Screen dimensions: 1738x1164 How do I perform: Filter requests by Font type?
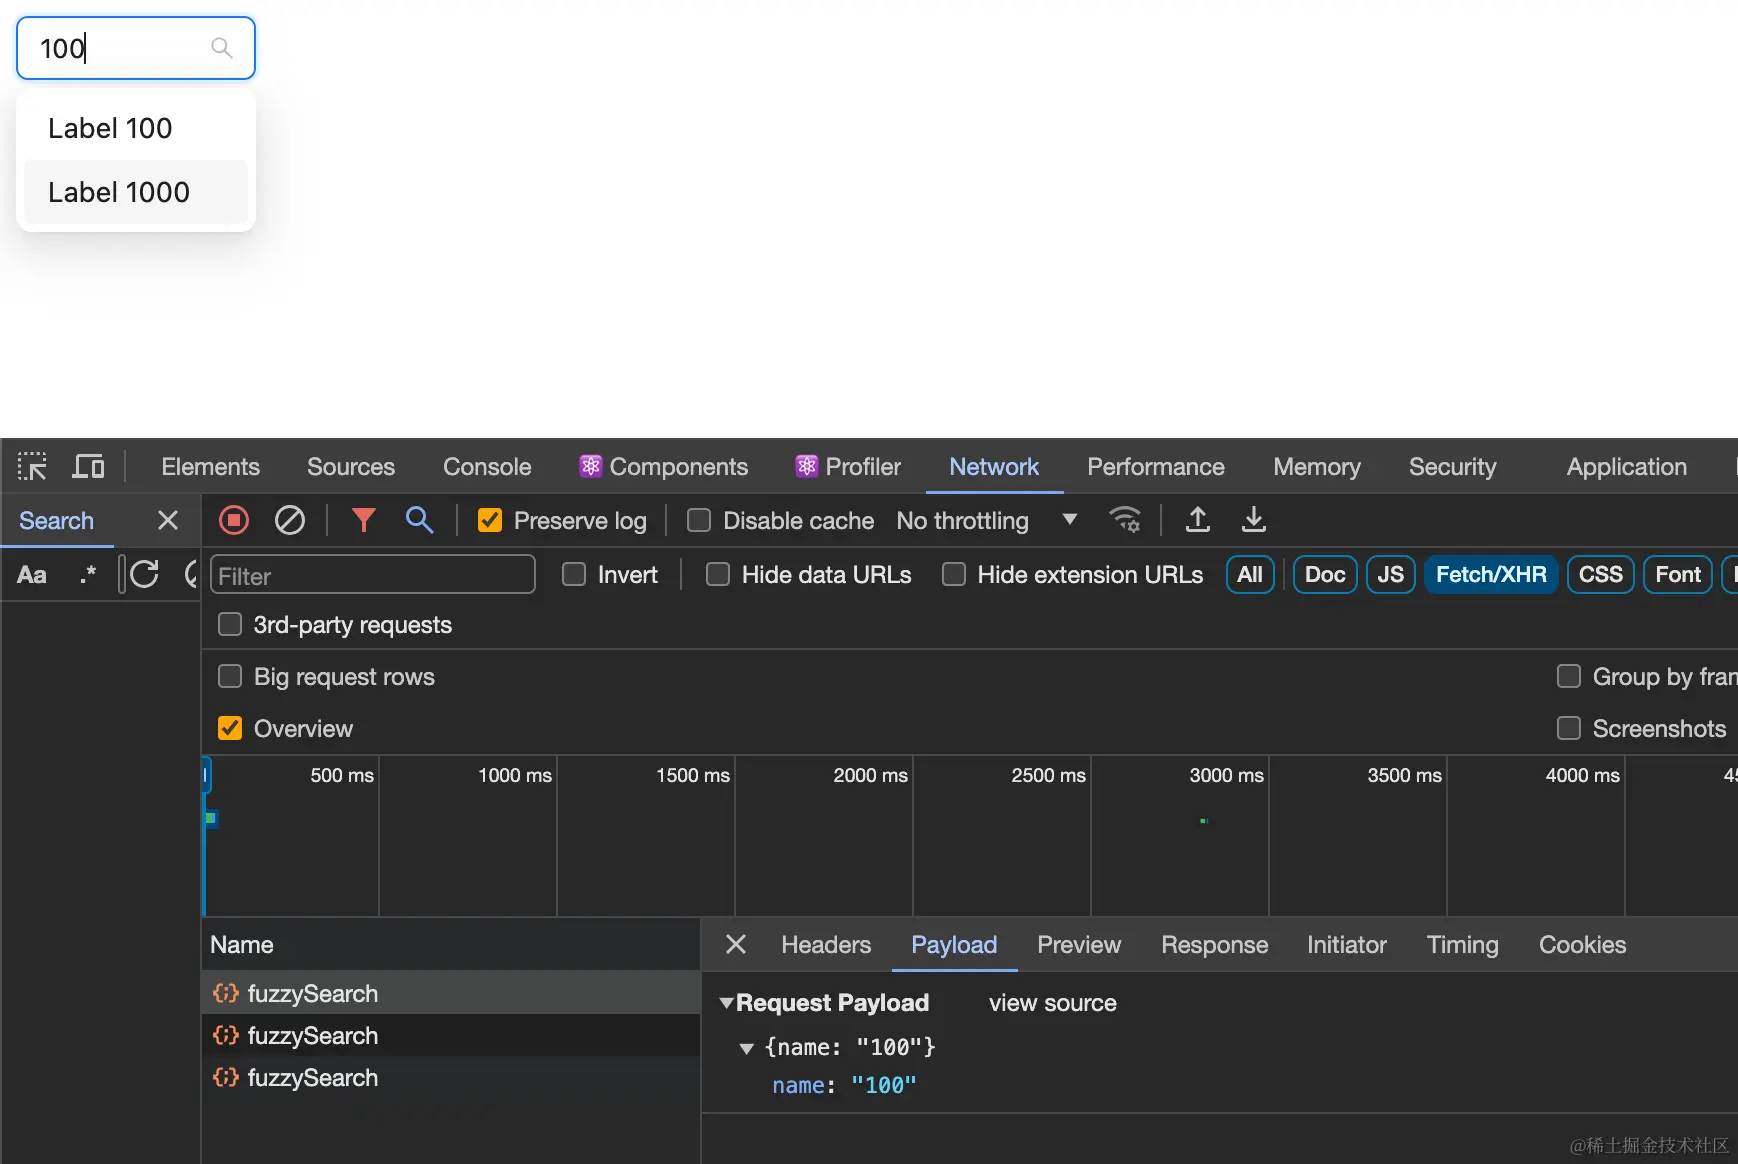pyautogui.click(x=1677, y=574)
